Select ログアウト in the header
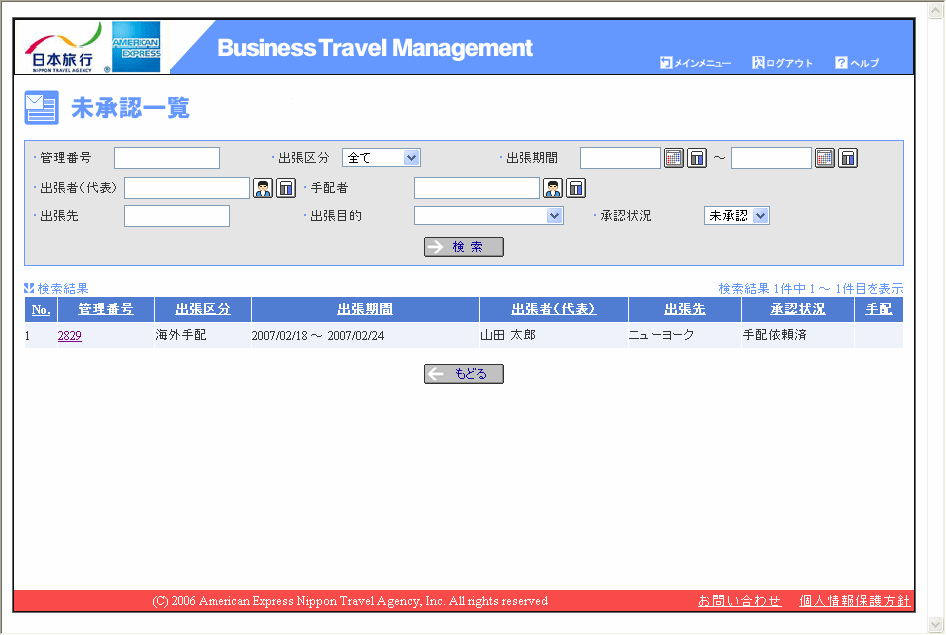The height and width of the screenshot is (635, 946). [789, 63]
